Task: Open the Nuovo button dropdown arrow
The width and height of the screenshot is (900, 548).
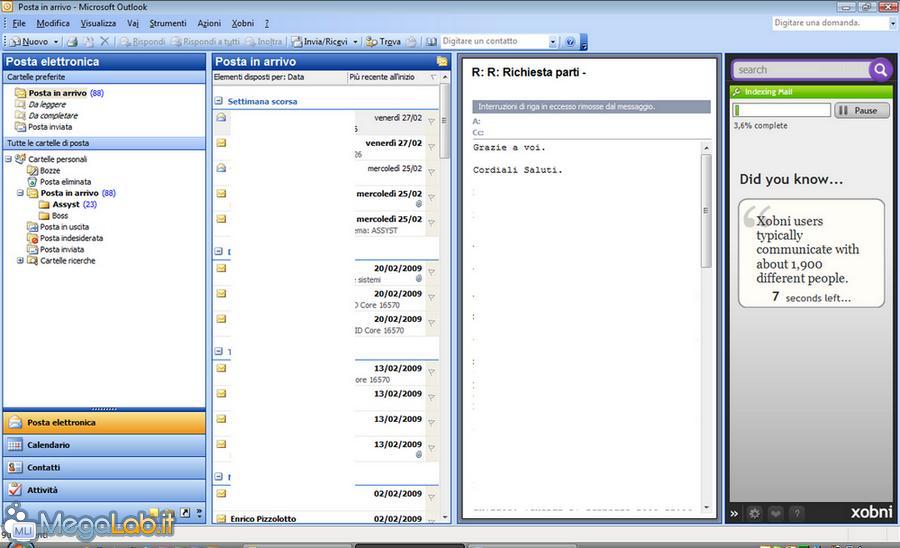Action: click(57, 42)
